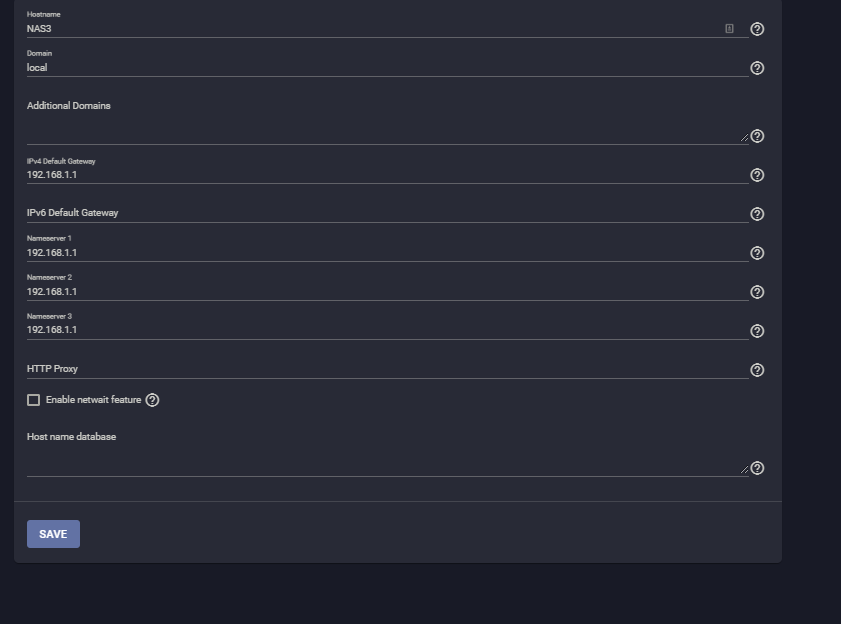
Task: Click into the Hostname field containing NAS3
Action: point(370,29)
